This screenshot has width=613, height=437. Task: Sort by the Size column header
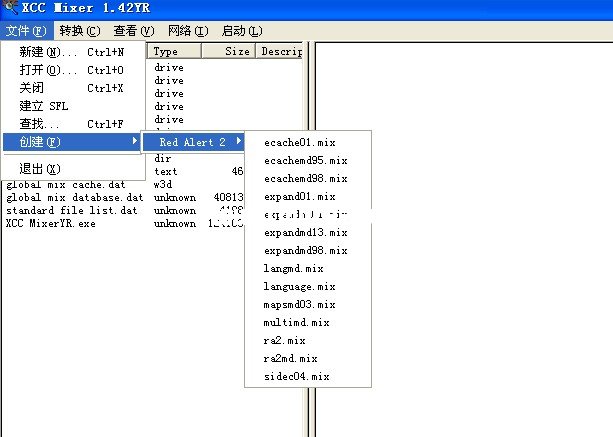click(x=229, y=51)
